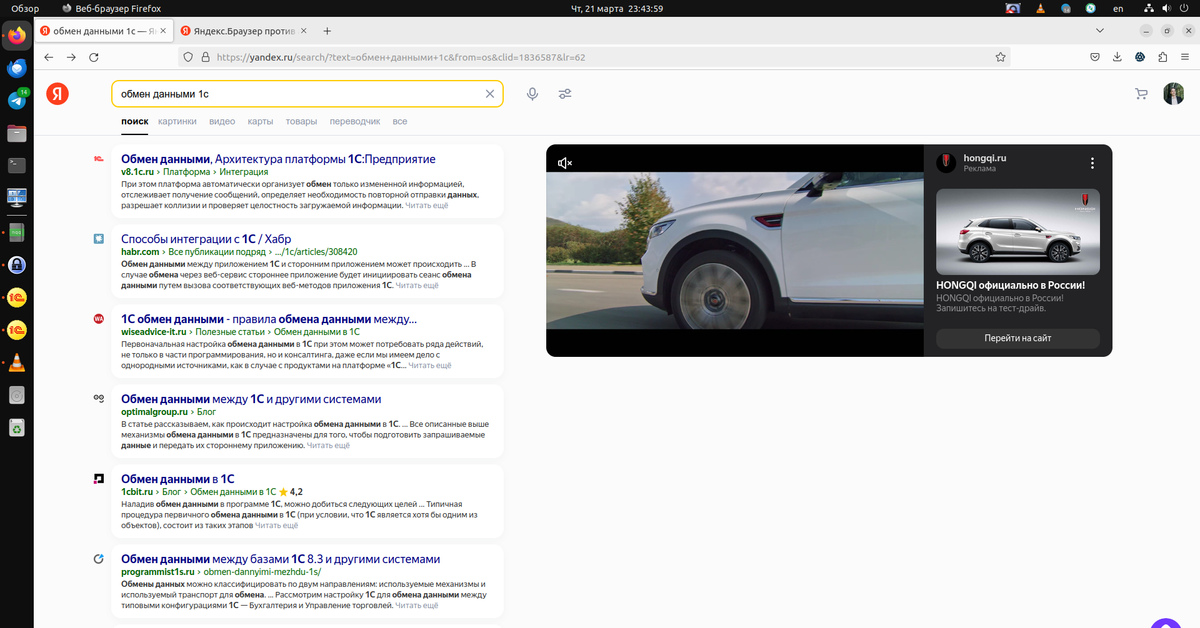Image resolution: width=1200 pixels, height=628 pixels.
Task: Click inside the Yandex search input field
Action: tap(300, 94)
